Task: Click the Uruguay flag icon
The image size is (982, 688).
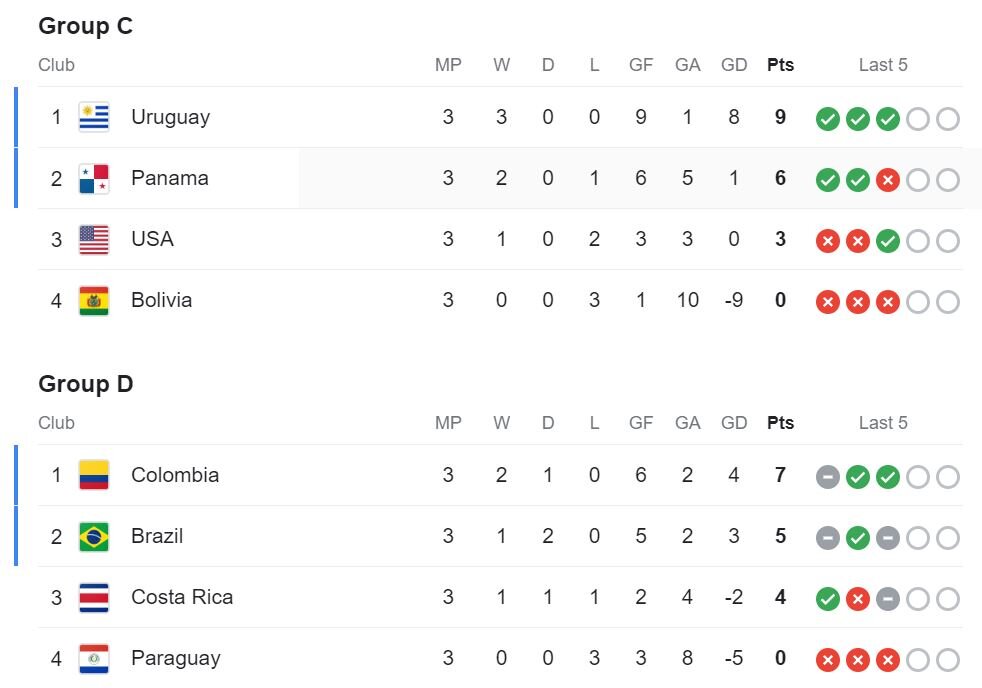Action: pos(94,117)
